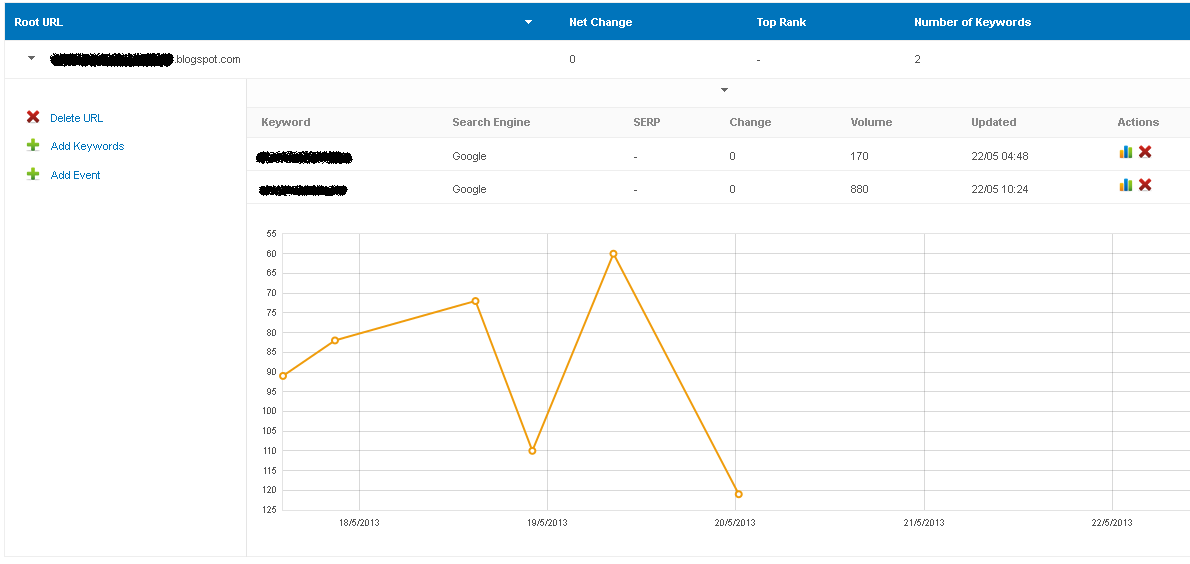Open chart icon for the 880-volume keyword
Viewport: 1190px width, 564px height.
click(1125, 184)
